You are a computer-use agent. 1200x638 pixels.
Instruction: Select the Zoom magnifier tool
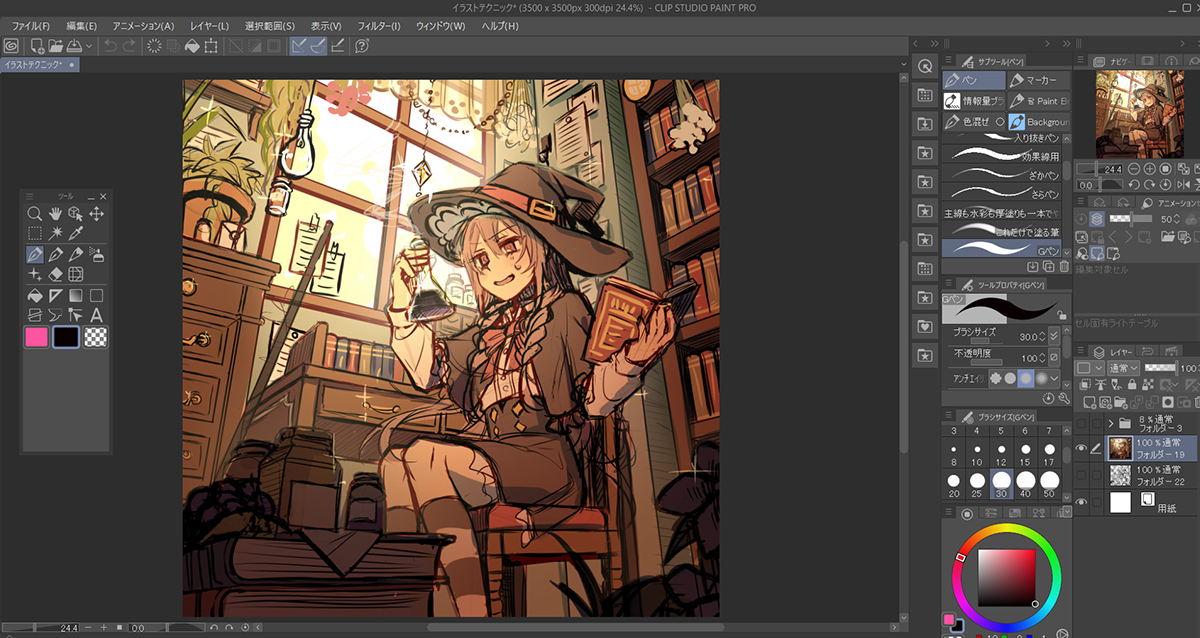click(x=34, y=213)
